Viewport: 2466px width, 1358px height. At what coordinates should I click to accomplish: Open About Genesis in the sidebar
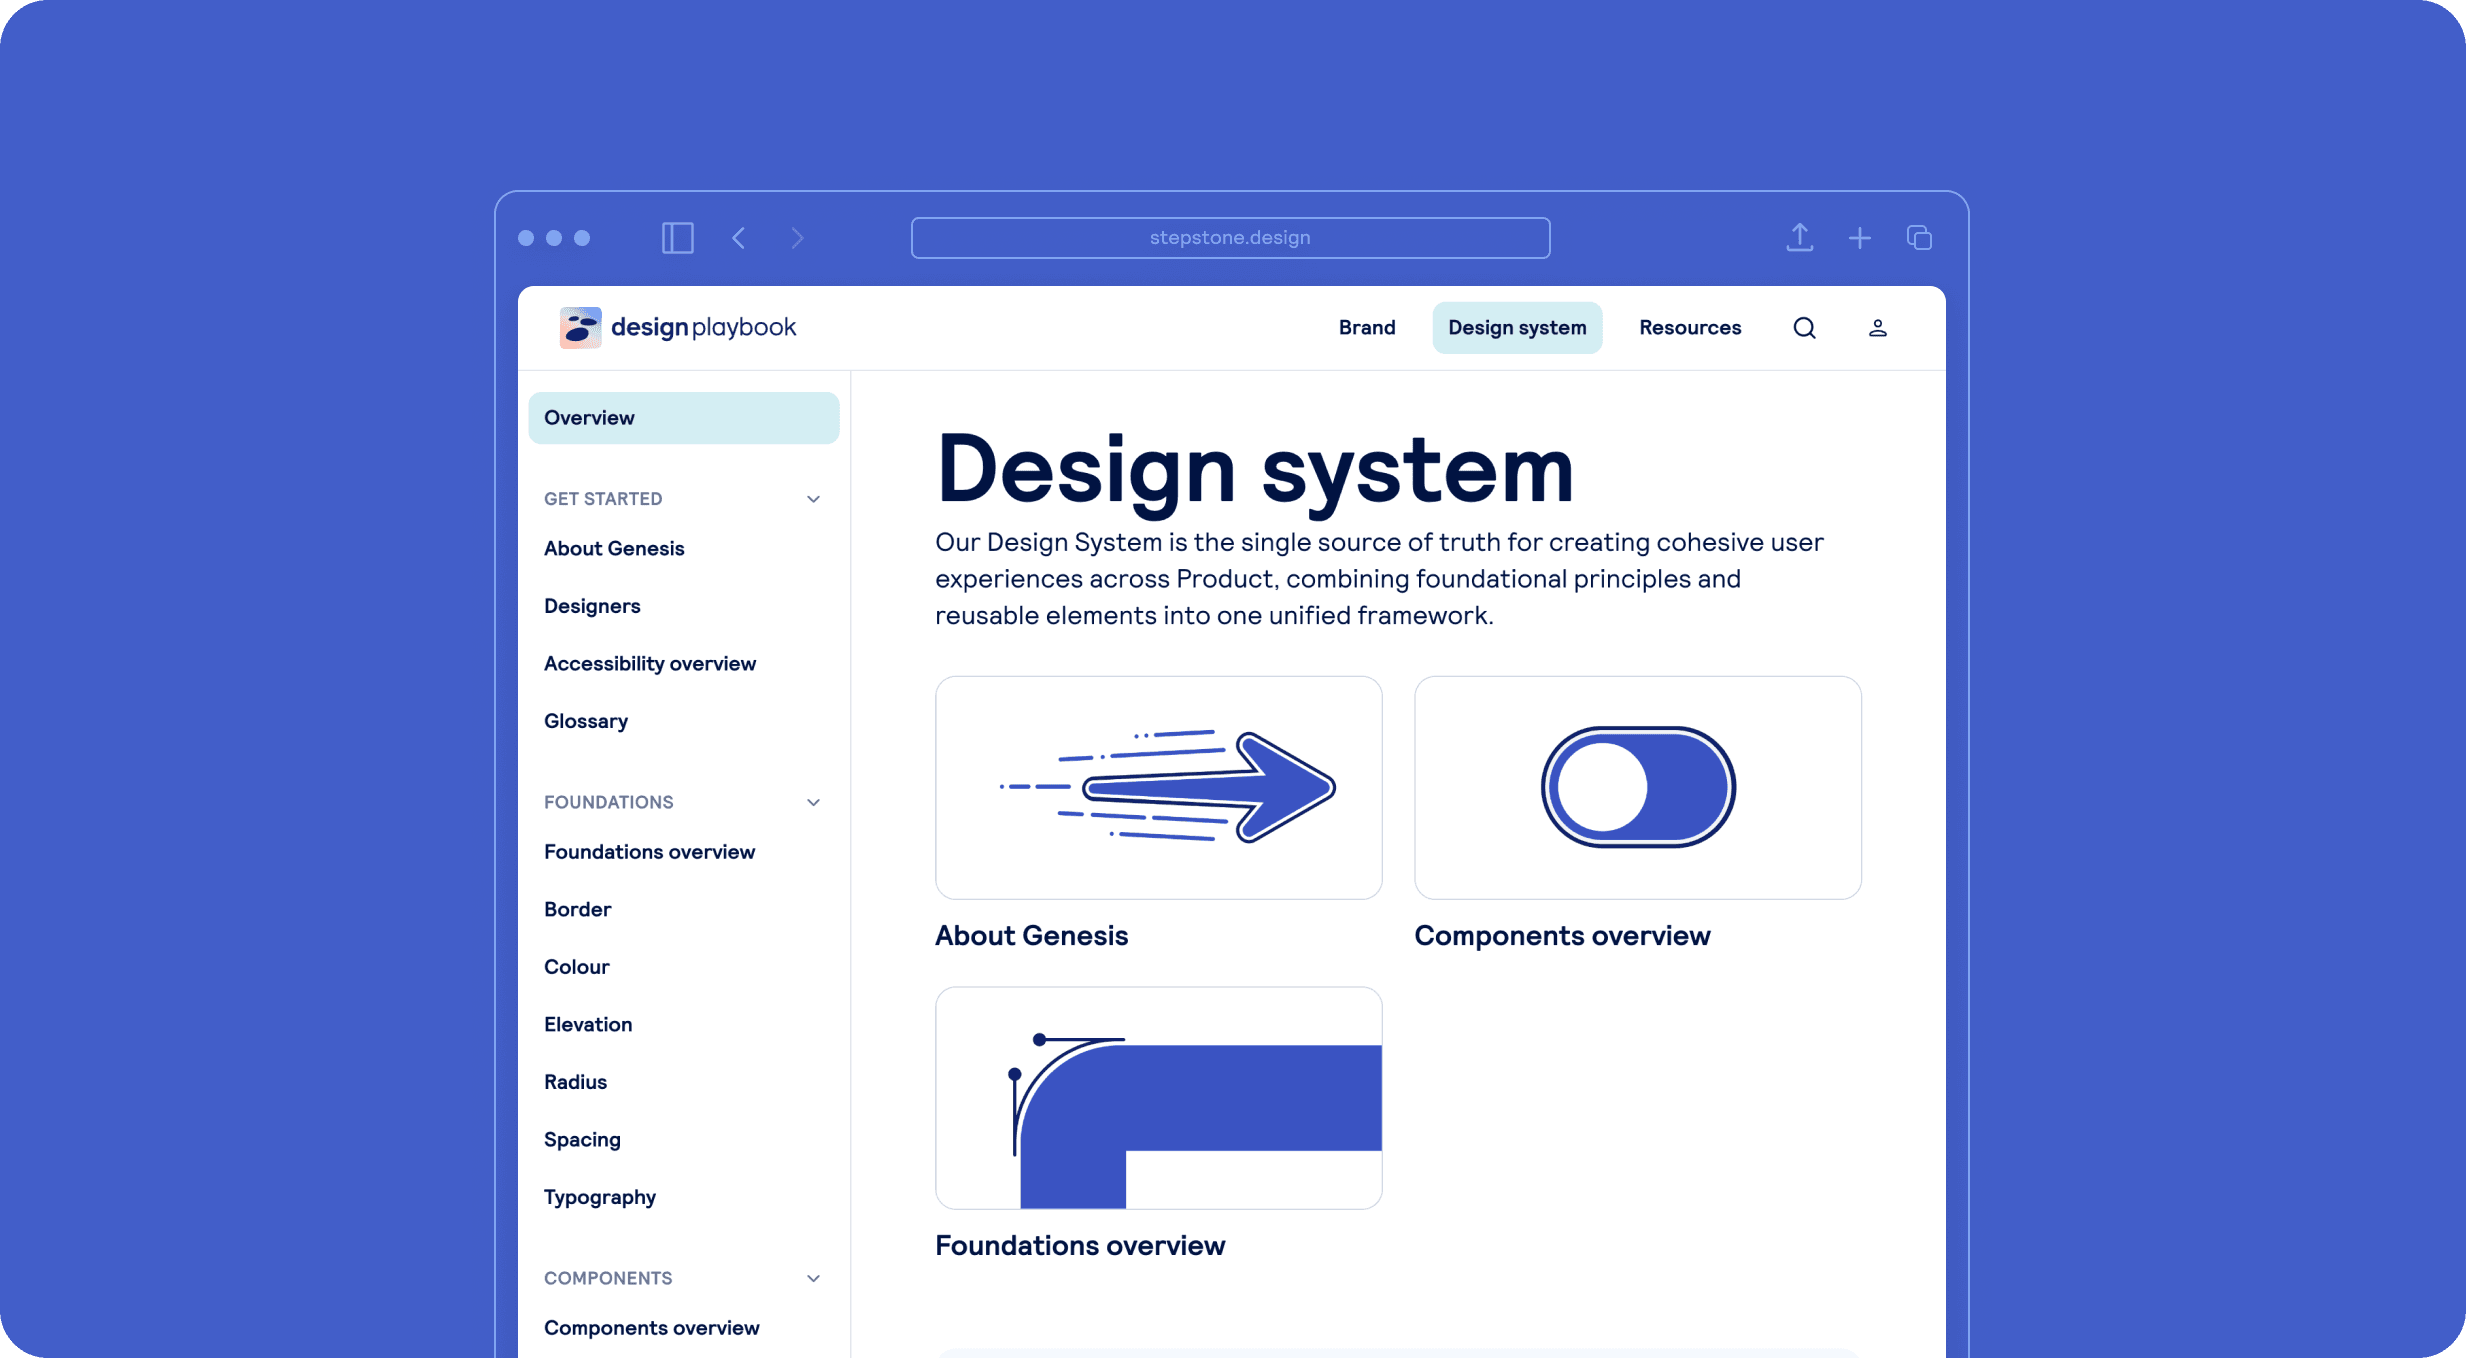[614, 548]
